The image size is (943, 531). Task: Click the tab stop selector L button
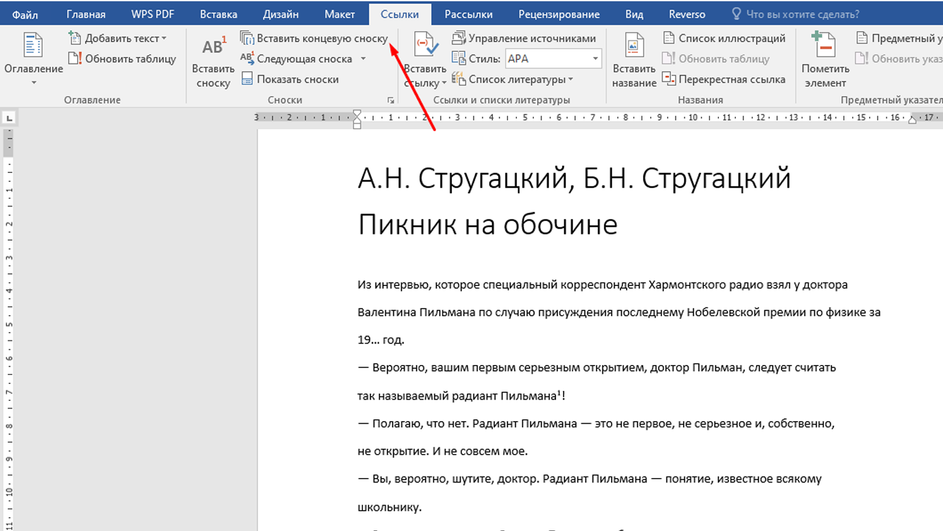pyautogui.click(x=9, y=118)
